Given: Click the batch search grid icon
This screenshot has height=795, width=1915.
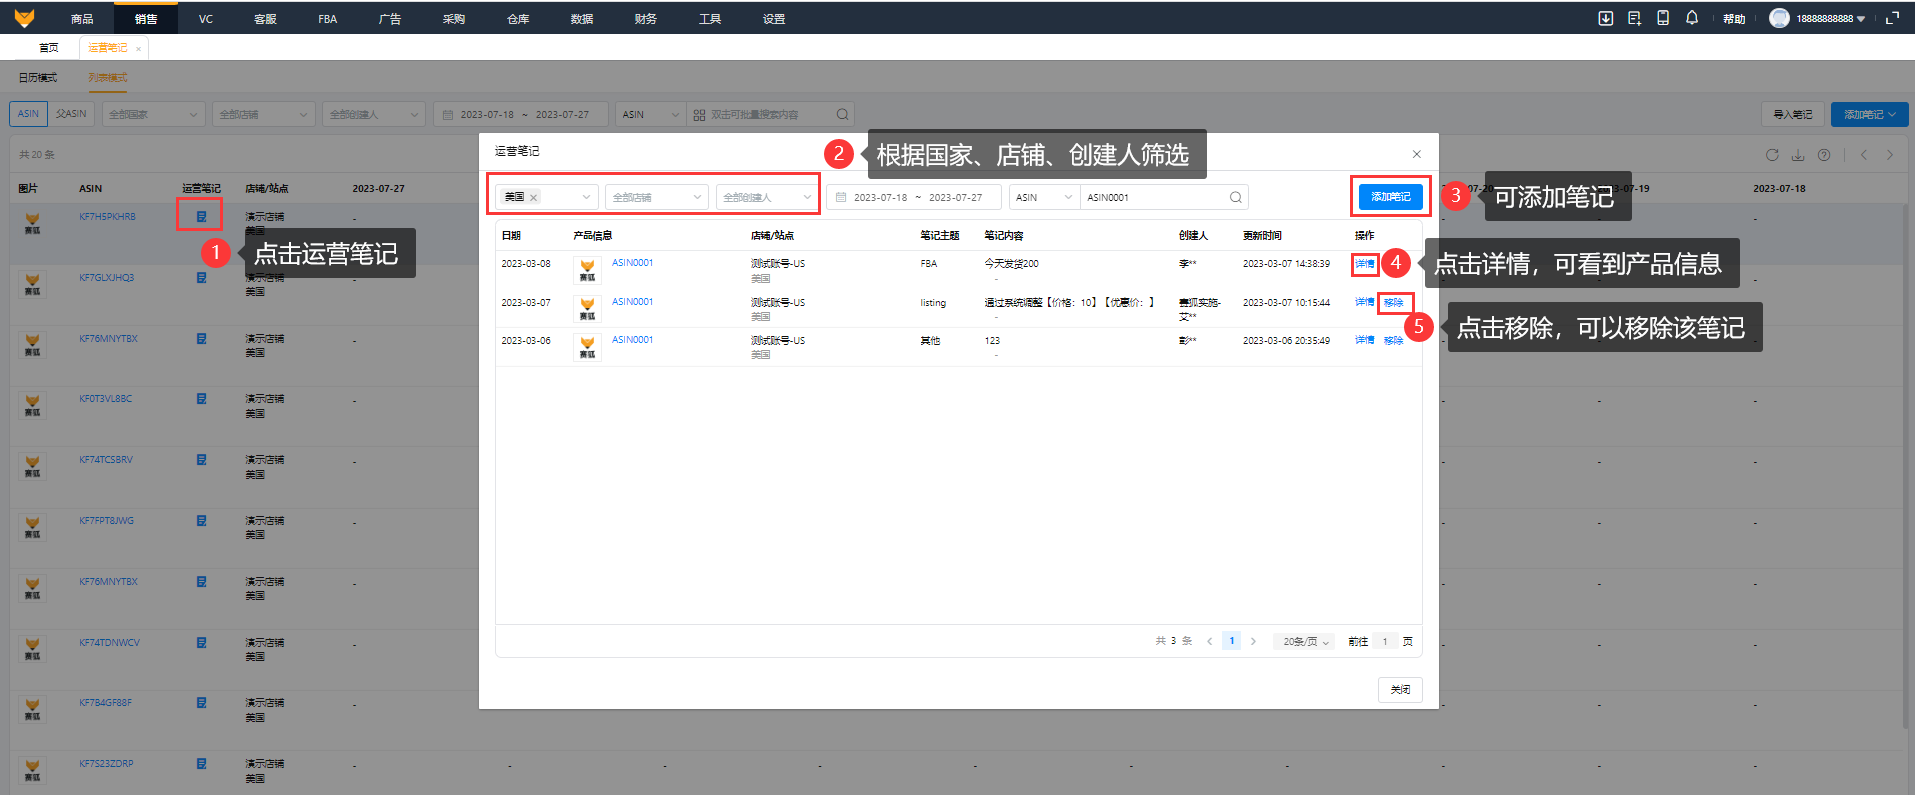Looking at the screenshot, I should (699, 114).
